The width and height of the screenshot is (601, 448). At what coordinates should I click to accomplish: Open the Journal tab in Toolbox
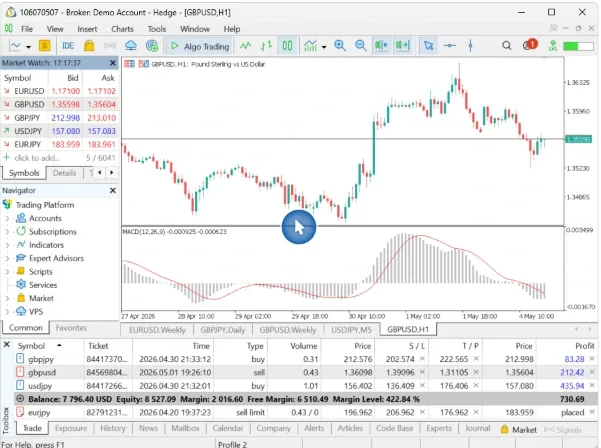(477, 428)
